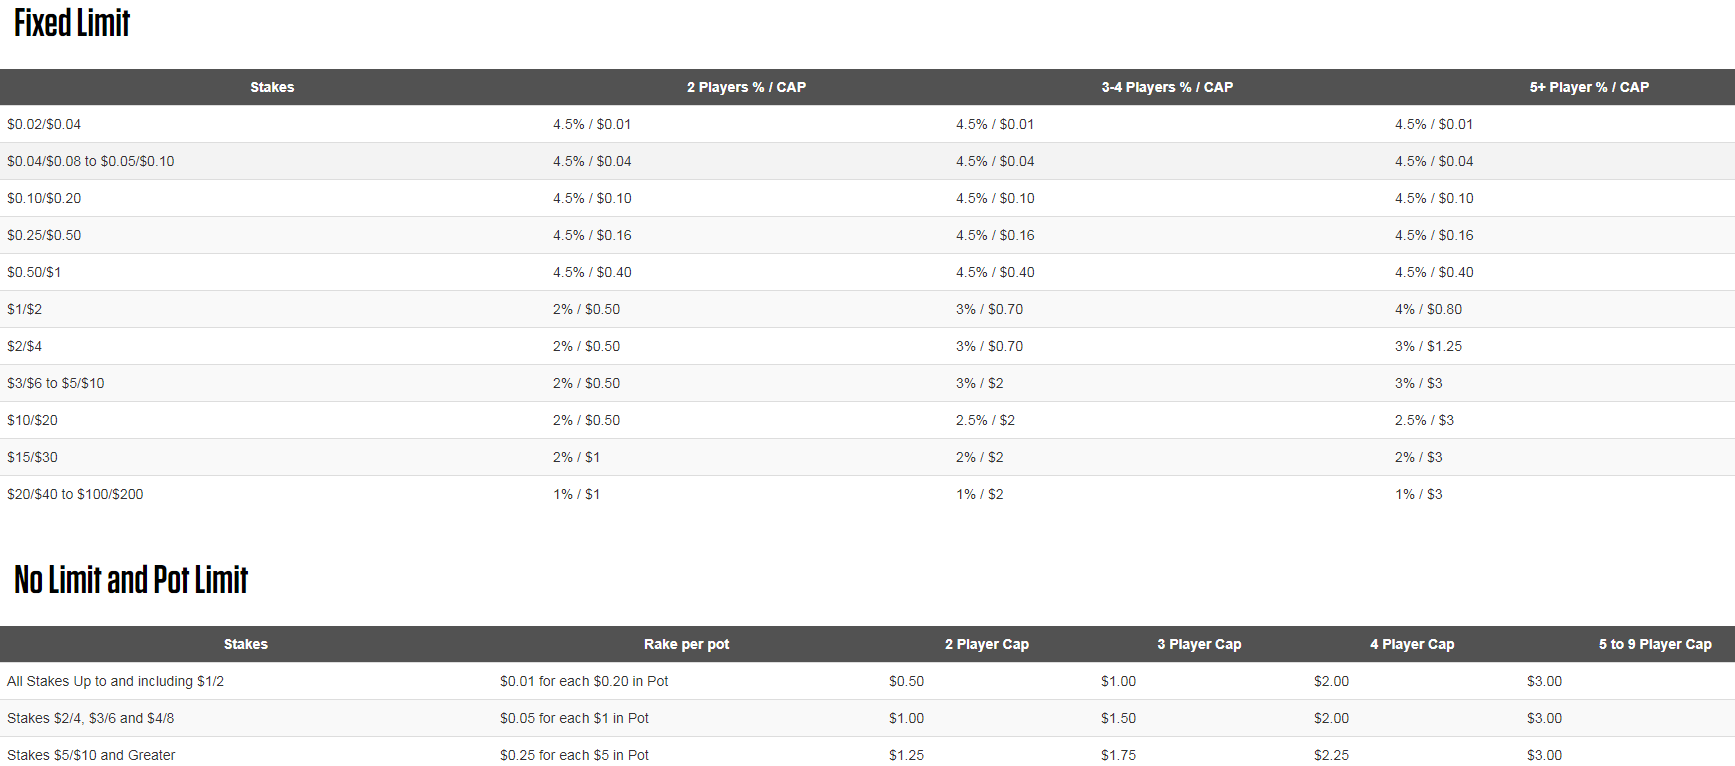This screenshot has height=766, width=1735.
Task: Select the All Stakes Up to $1/2 row
Action: click(115, 681)
